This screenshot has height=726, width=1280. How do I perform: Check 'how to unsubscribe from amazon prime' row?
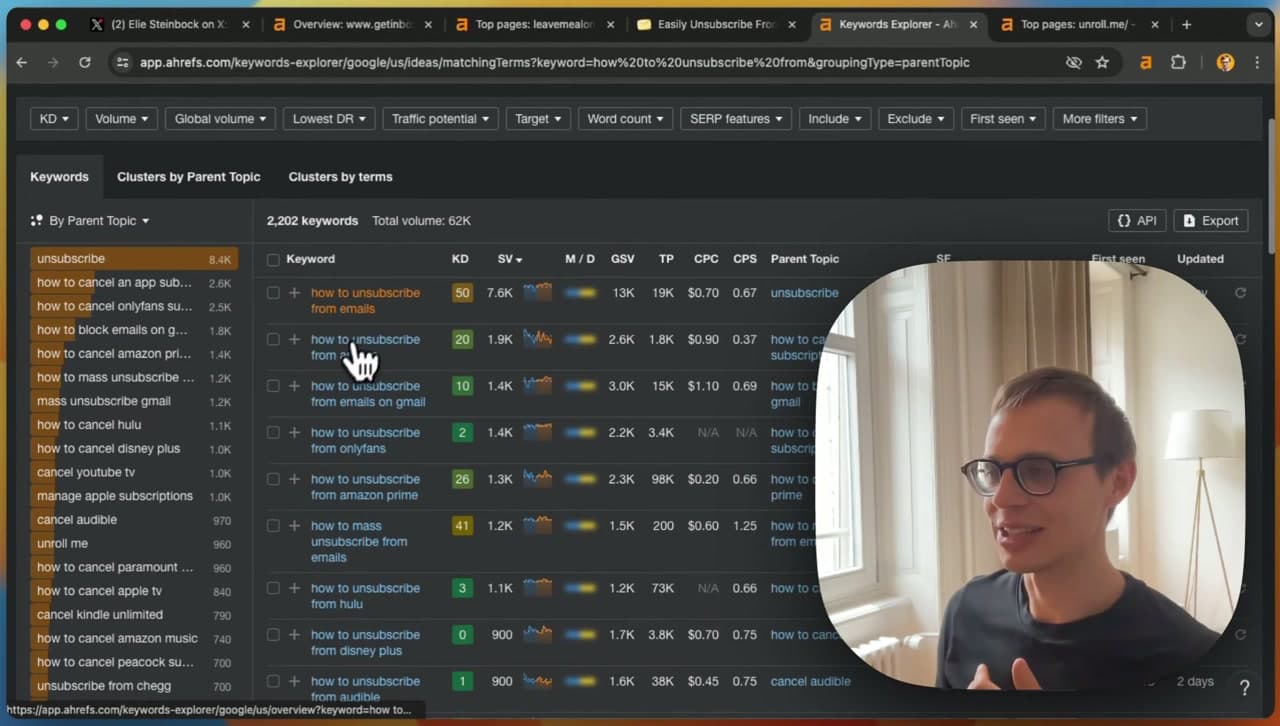273,479
